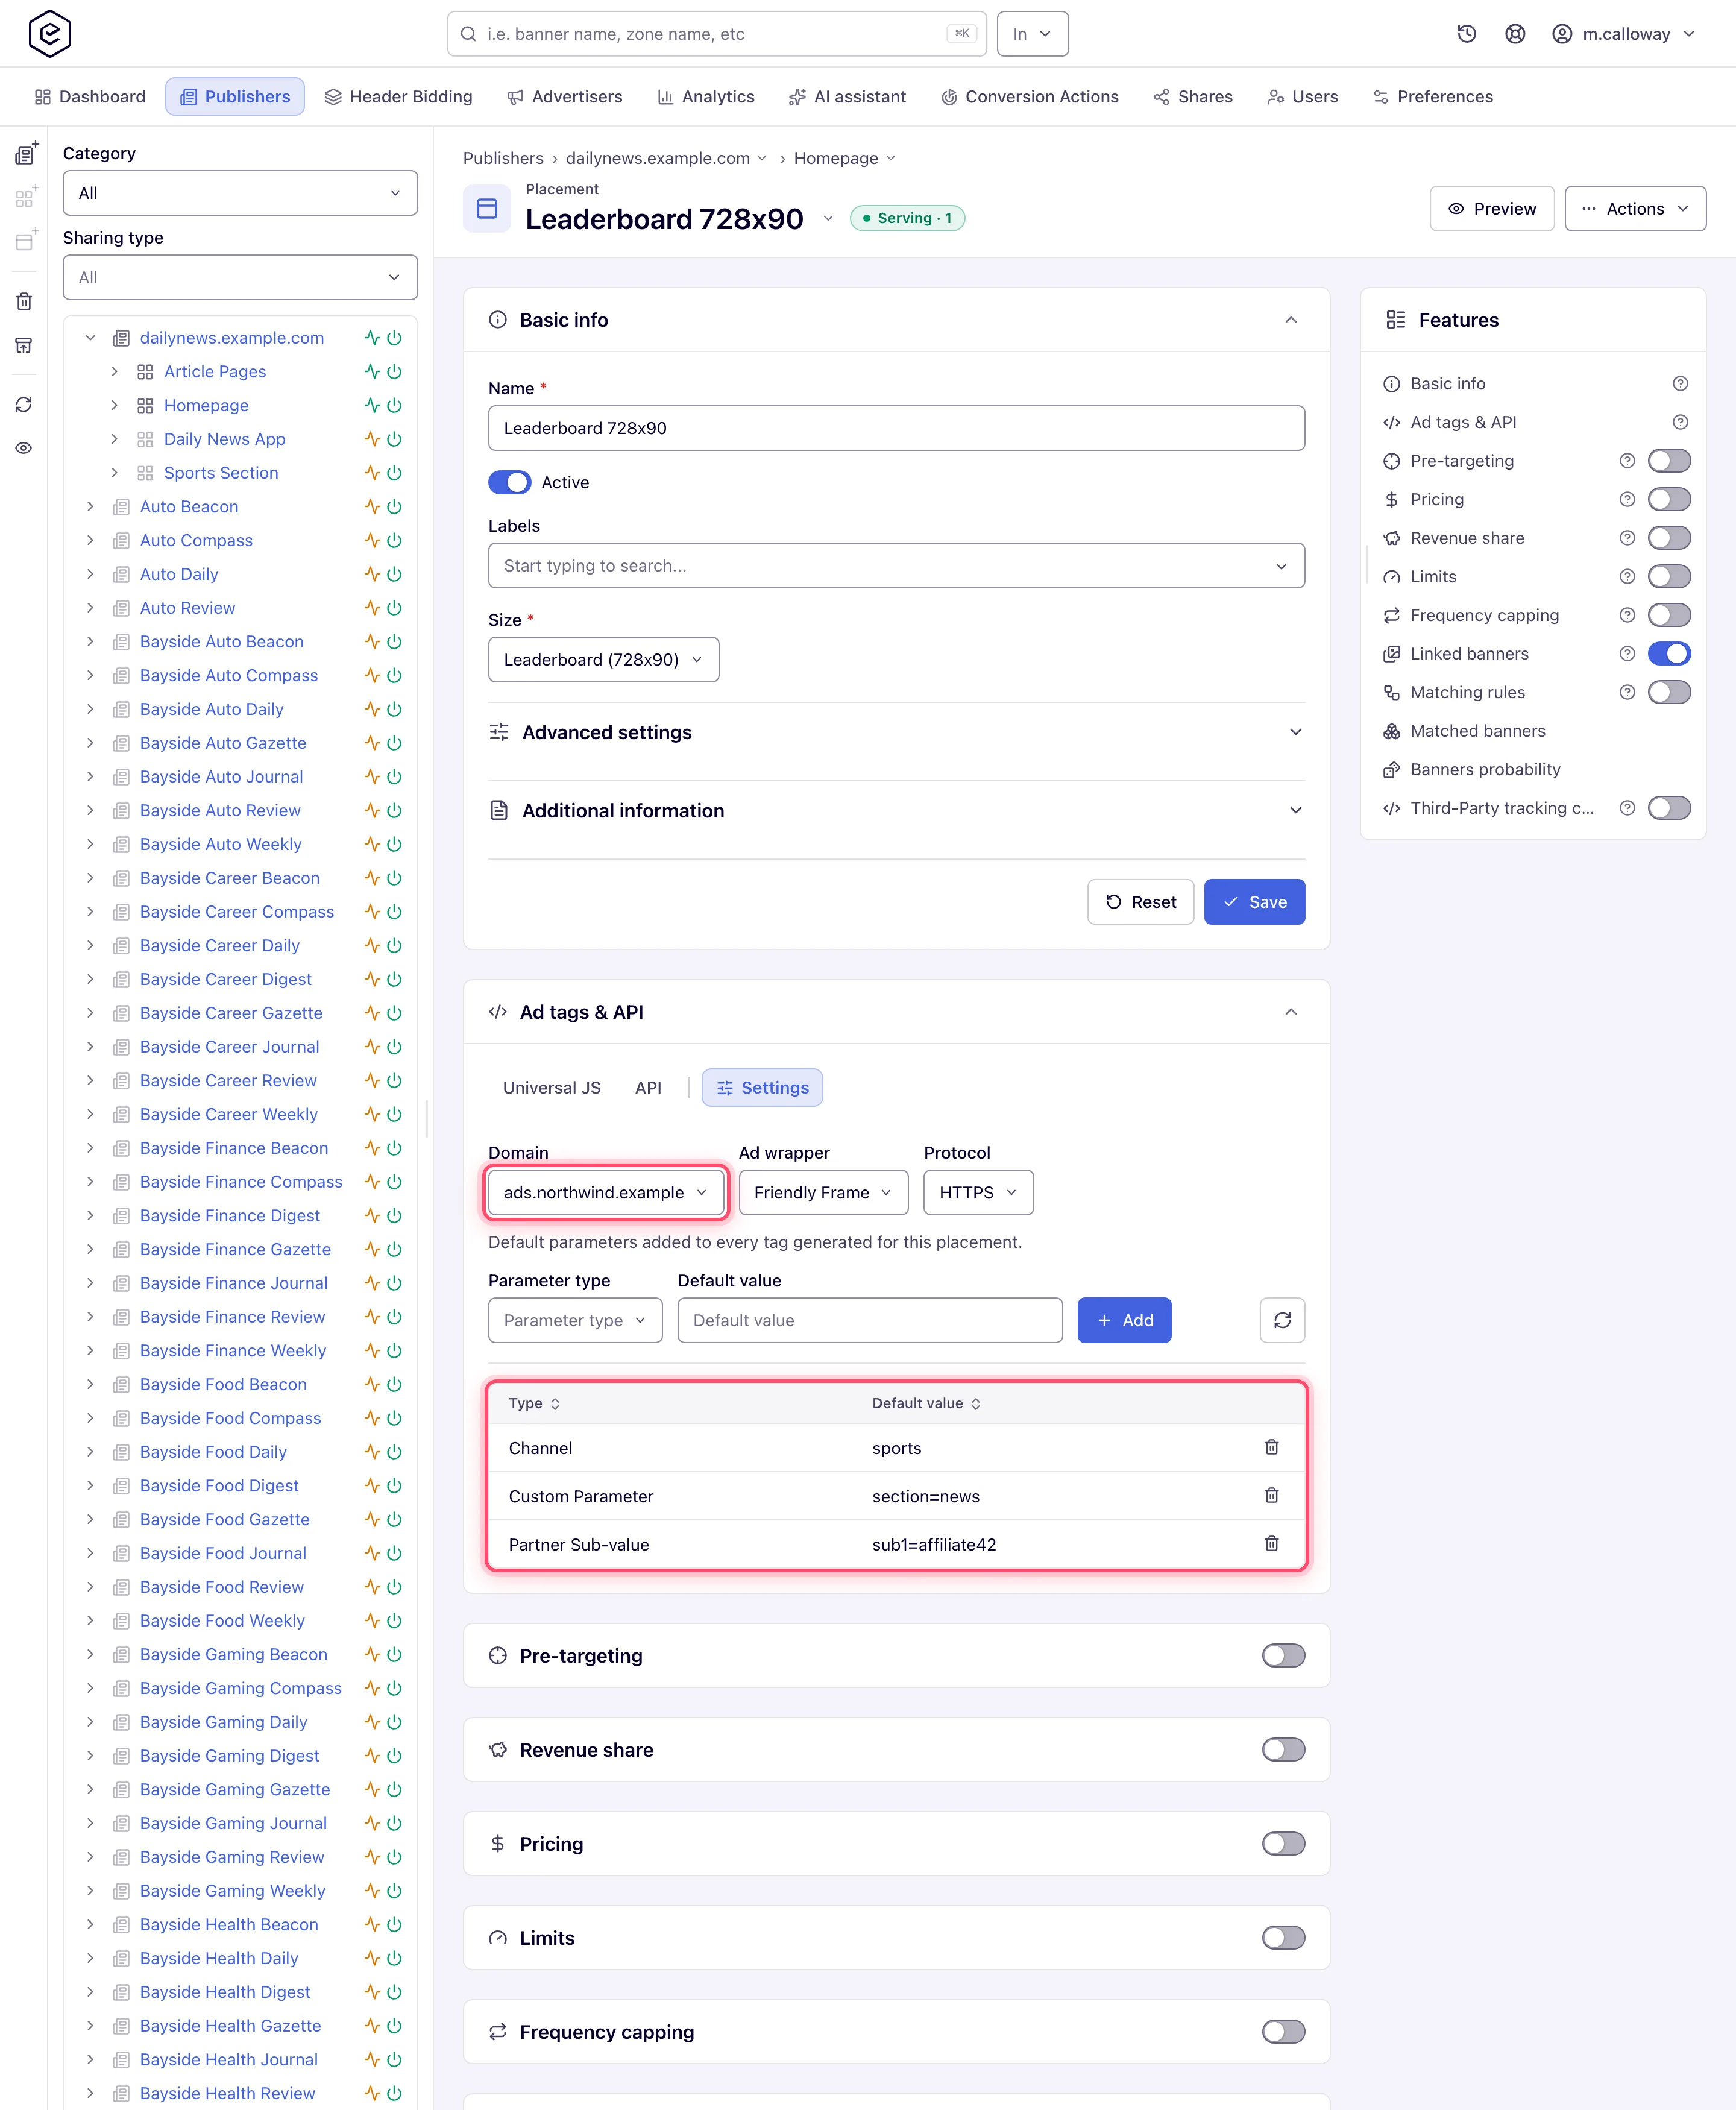This screenshot has height=2110, width=1736.
Task: Turn on the Revenue share section toggle
Action: click(x=1283, y=1750)
